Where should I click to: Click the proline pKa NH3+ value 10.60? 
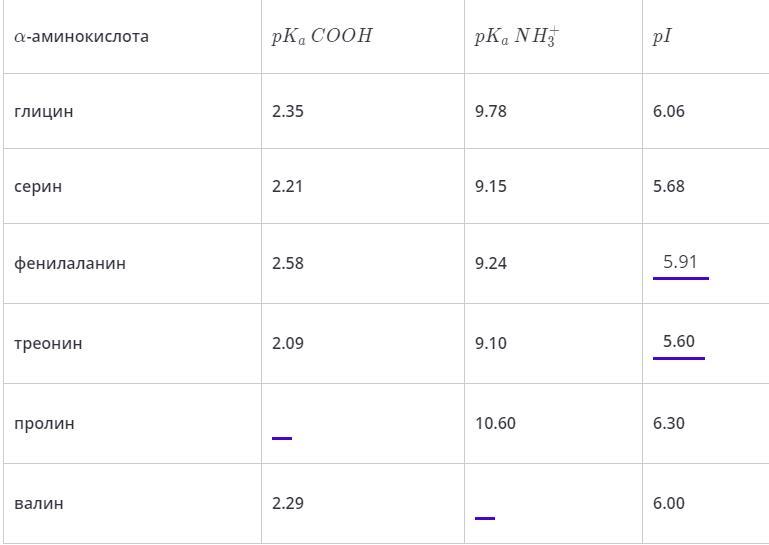[495, 424]
